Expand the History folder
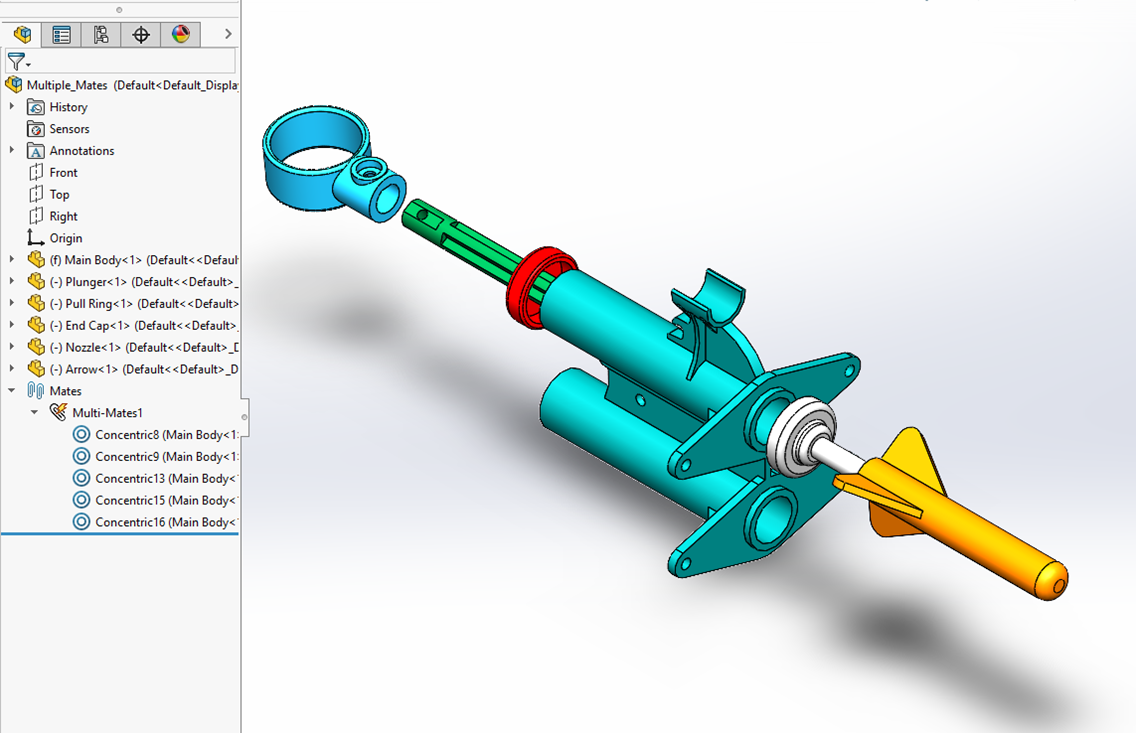 pos(10,106)
